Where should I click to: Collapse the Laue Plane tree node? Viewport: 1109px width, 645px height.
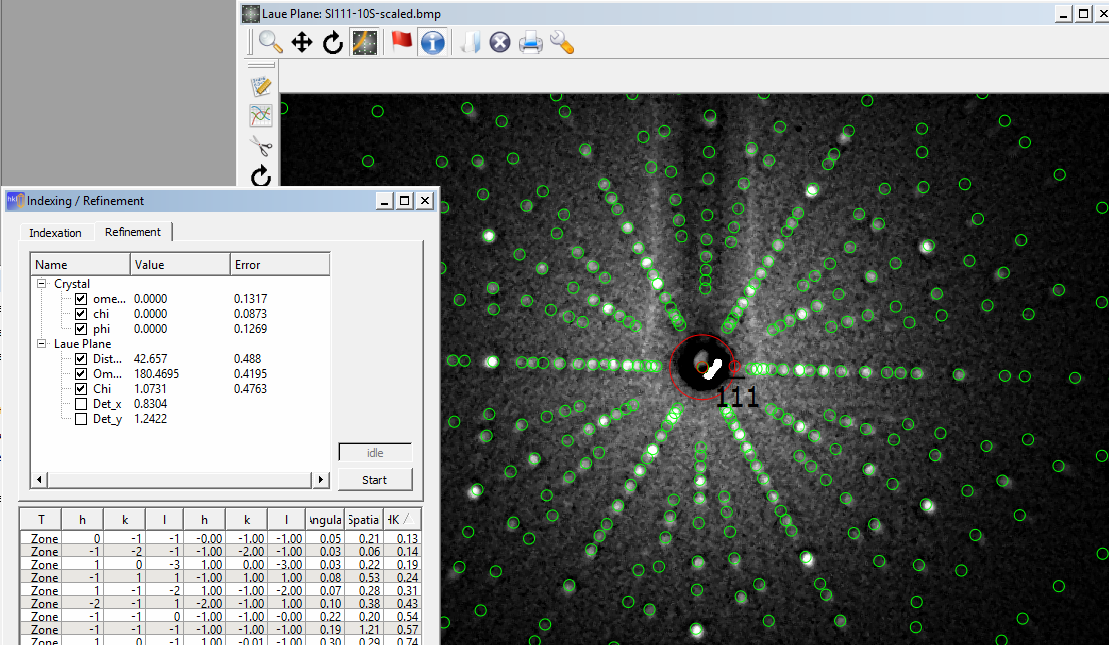coord(43,344)
